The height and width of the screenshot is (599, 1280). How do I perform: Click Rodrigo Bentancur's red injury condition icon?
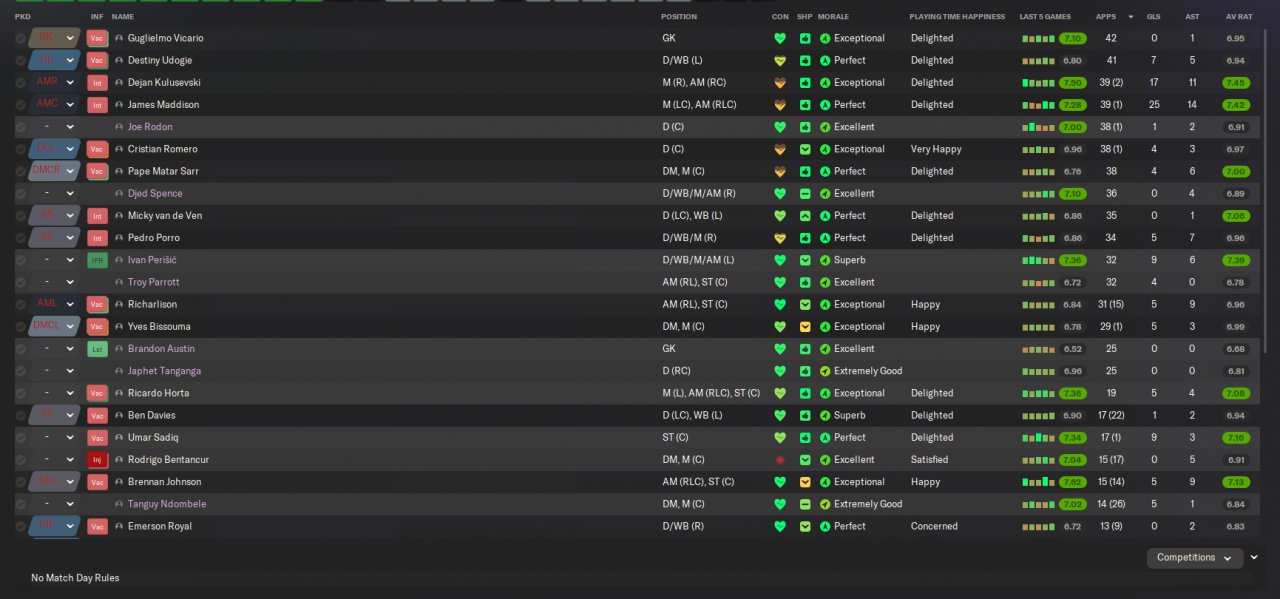click(x=780, y=460)
